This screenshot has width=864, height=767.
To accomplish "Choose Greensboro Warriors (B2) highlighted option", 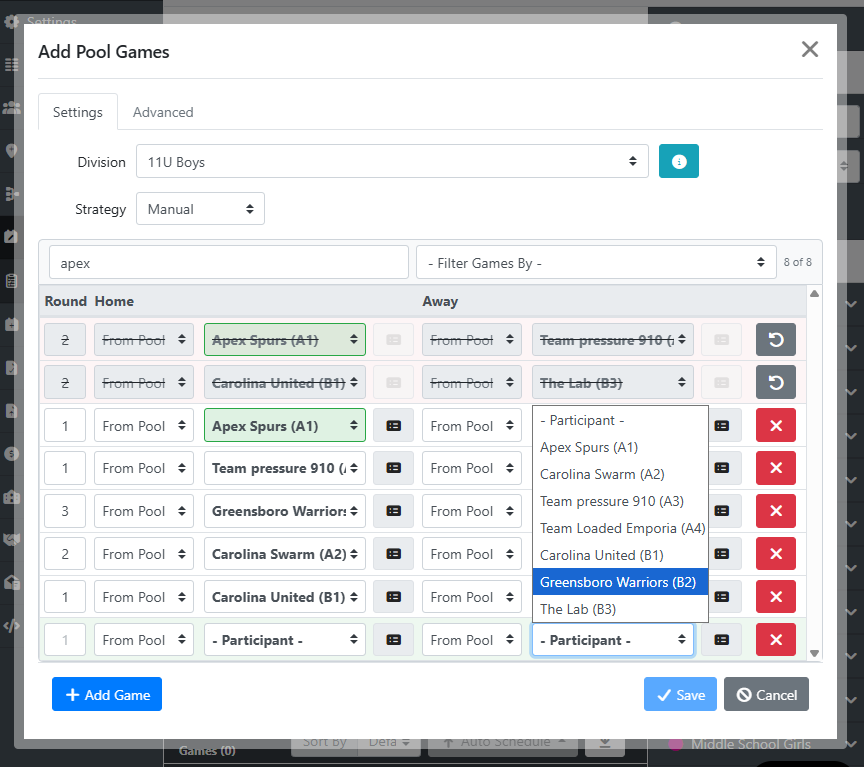I will coord(620,582).
